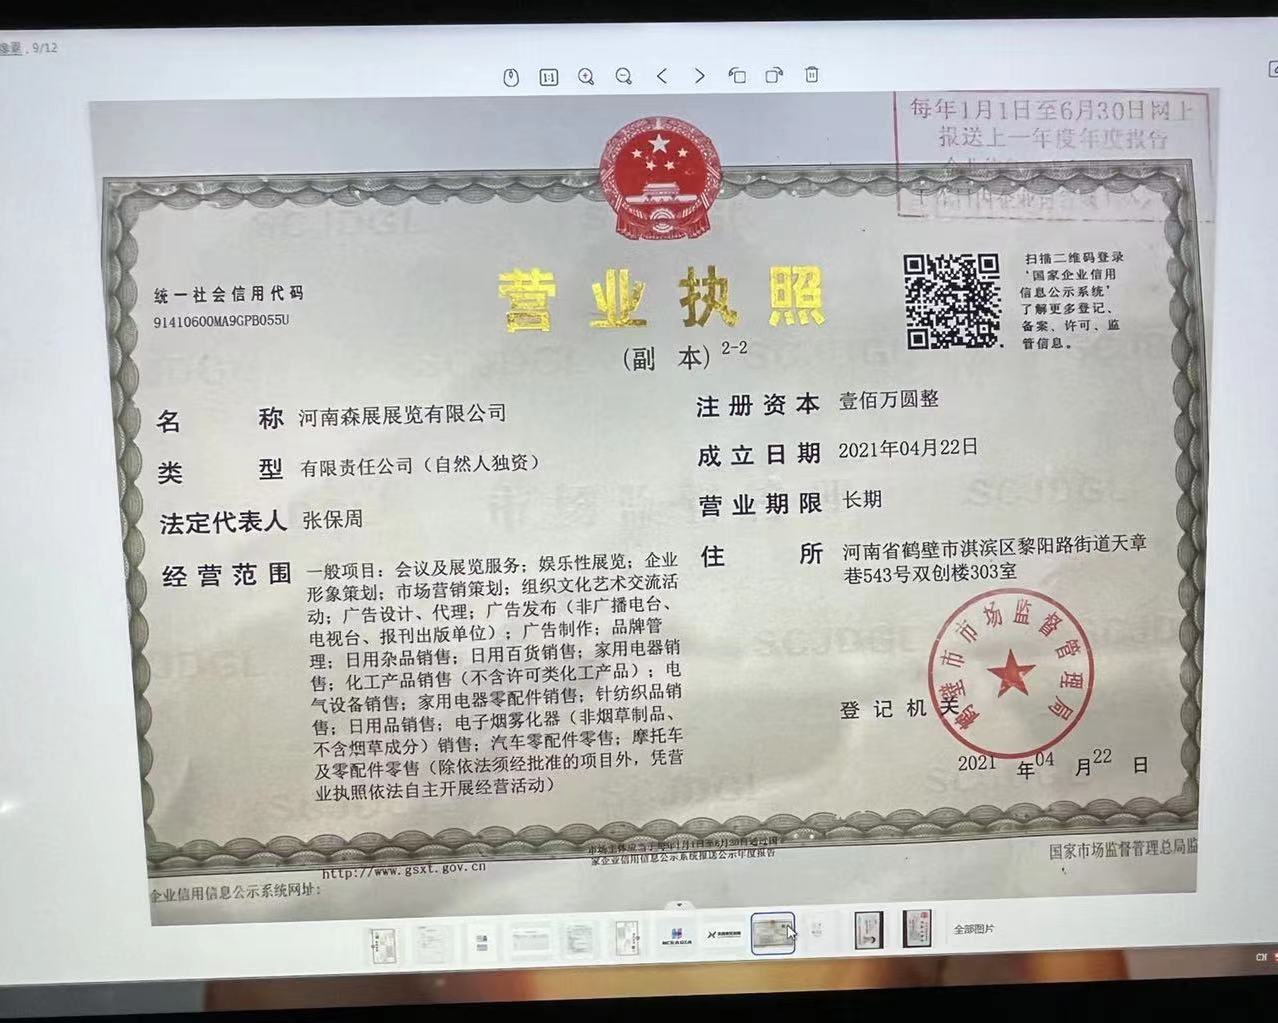Screen dimensions: 1278x1023
Task: Click the small icon at the top-right edge
Action: (x=1272, y=70)
